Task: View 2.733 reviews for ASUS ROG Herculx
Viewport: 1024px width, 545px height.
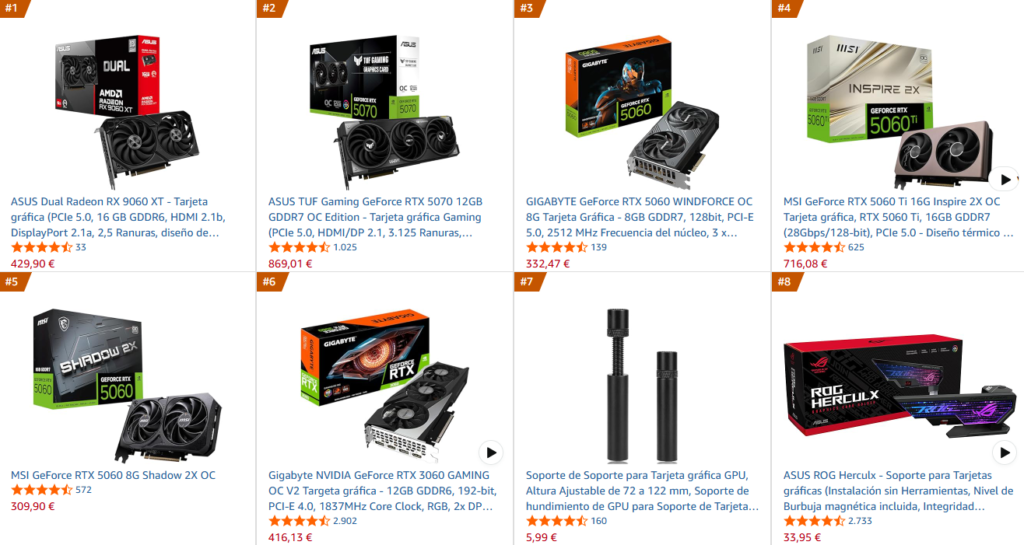Action: (860, 521)
